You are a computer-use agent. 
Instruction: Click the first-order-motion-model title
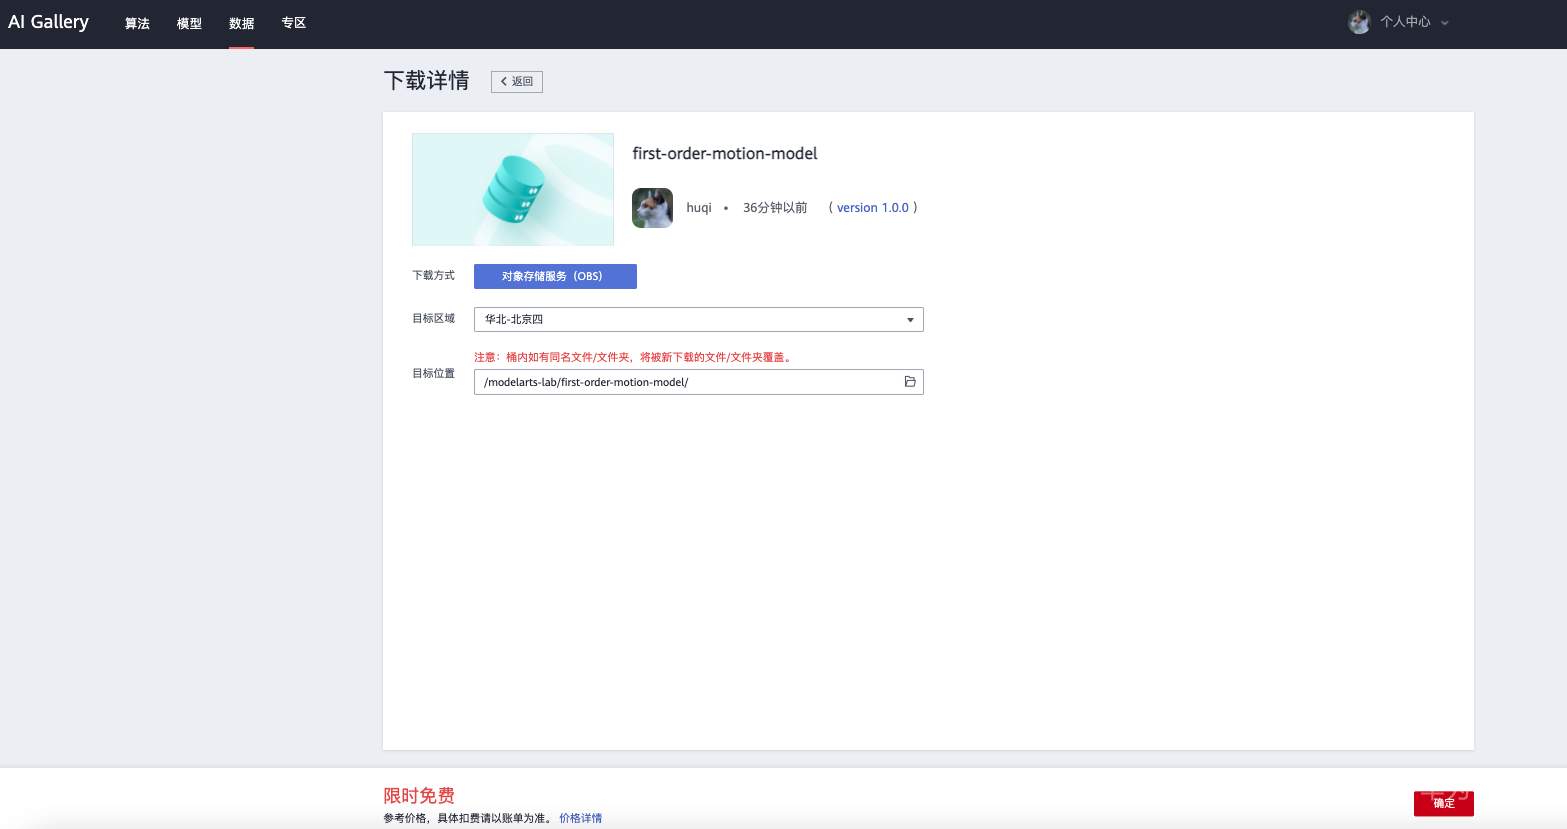pos(725,153)
